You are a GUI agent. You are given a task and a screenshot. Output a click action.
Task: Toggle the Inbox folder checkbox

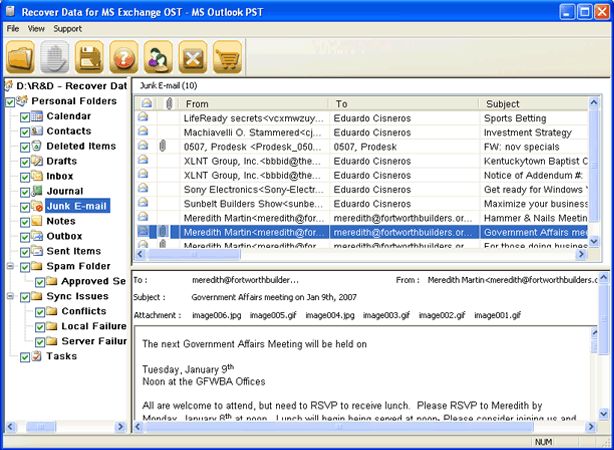tap(26, 176)
